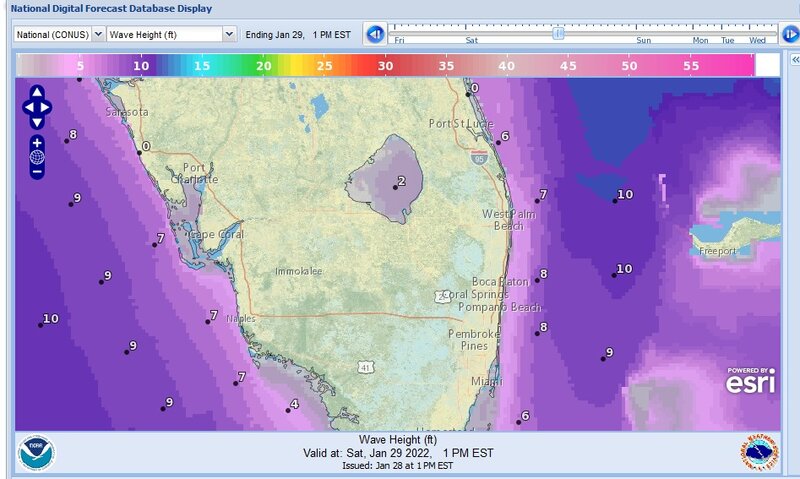Image resolution: width=800 pixels, height=479 pixels.
Task: Pan the map down with arrow
Action: tap(36, 121)
